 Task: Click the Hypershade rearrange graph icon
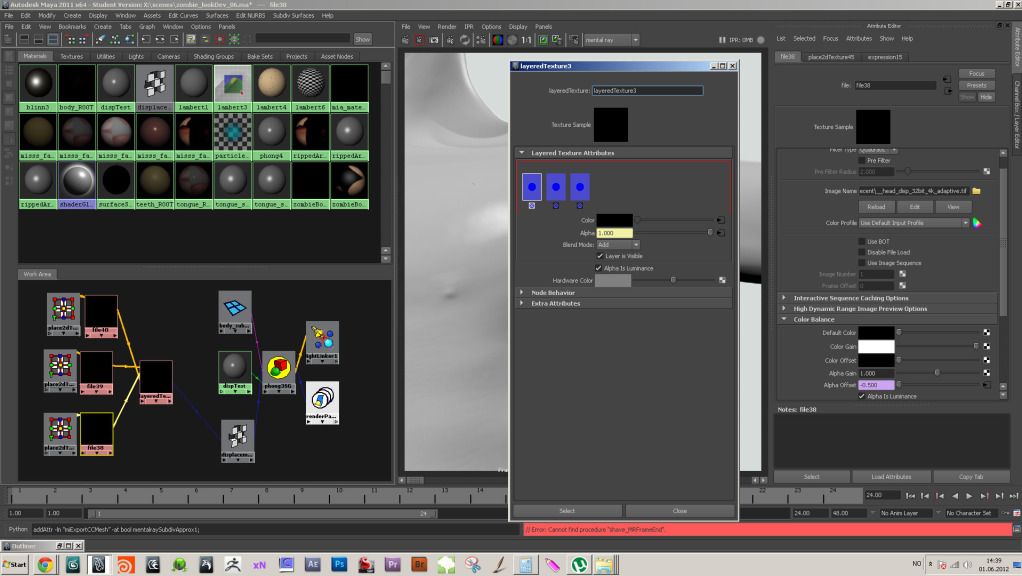pyautogui.click(x=115, y=40)
